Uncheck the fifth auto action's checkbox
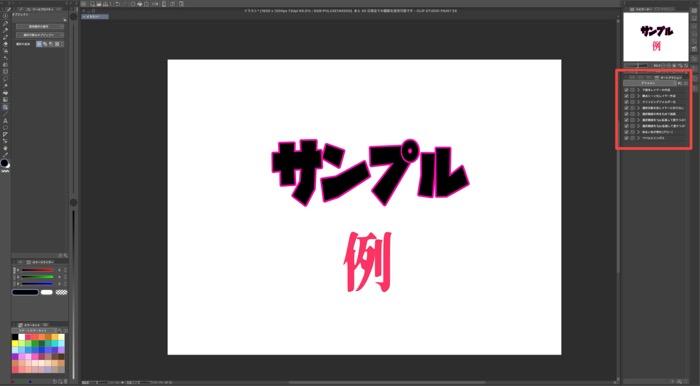The width and height of the screenshot is (700, 386). pos(626,114)
